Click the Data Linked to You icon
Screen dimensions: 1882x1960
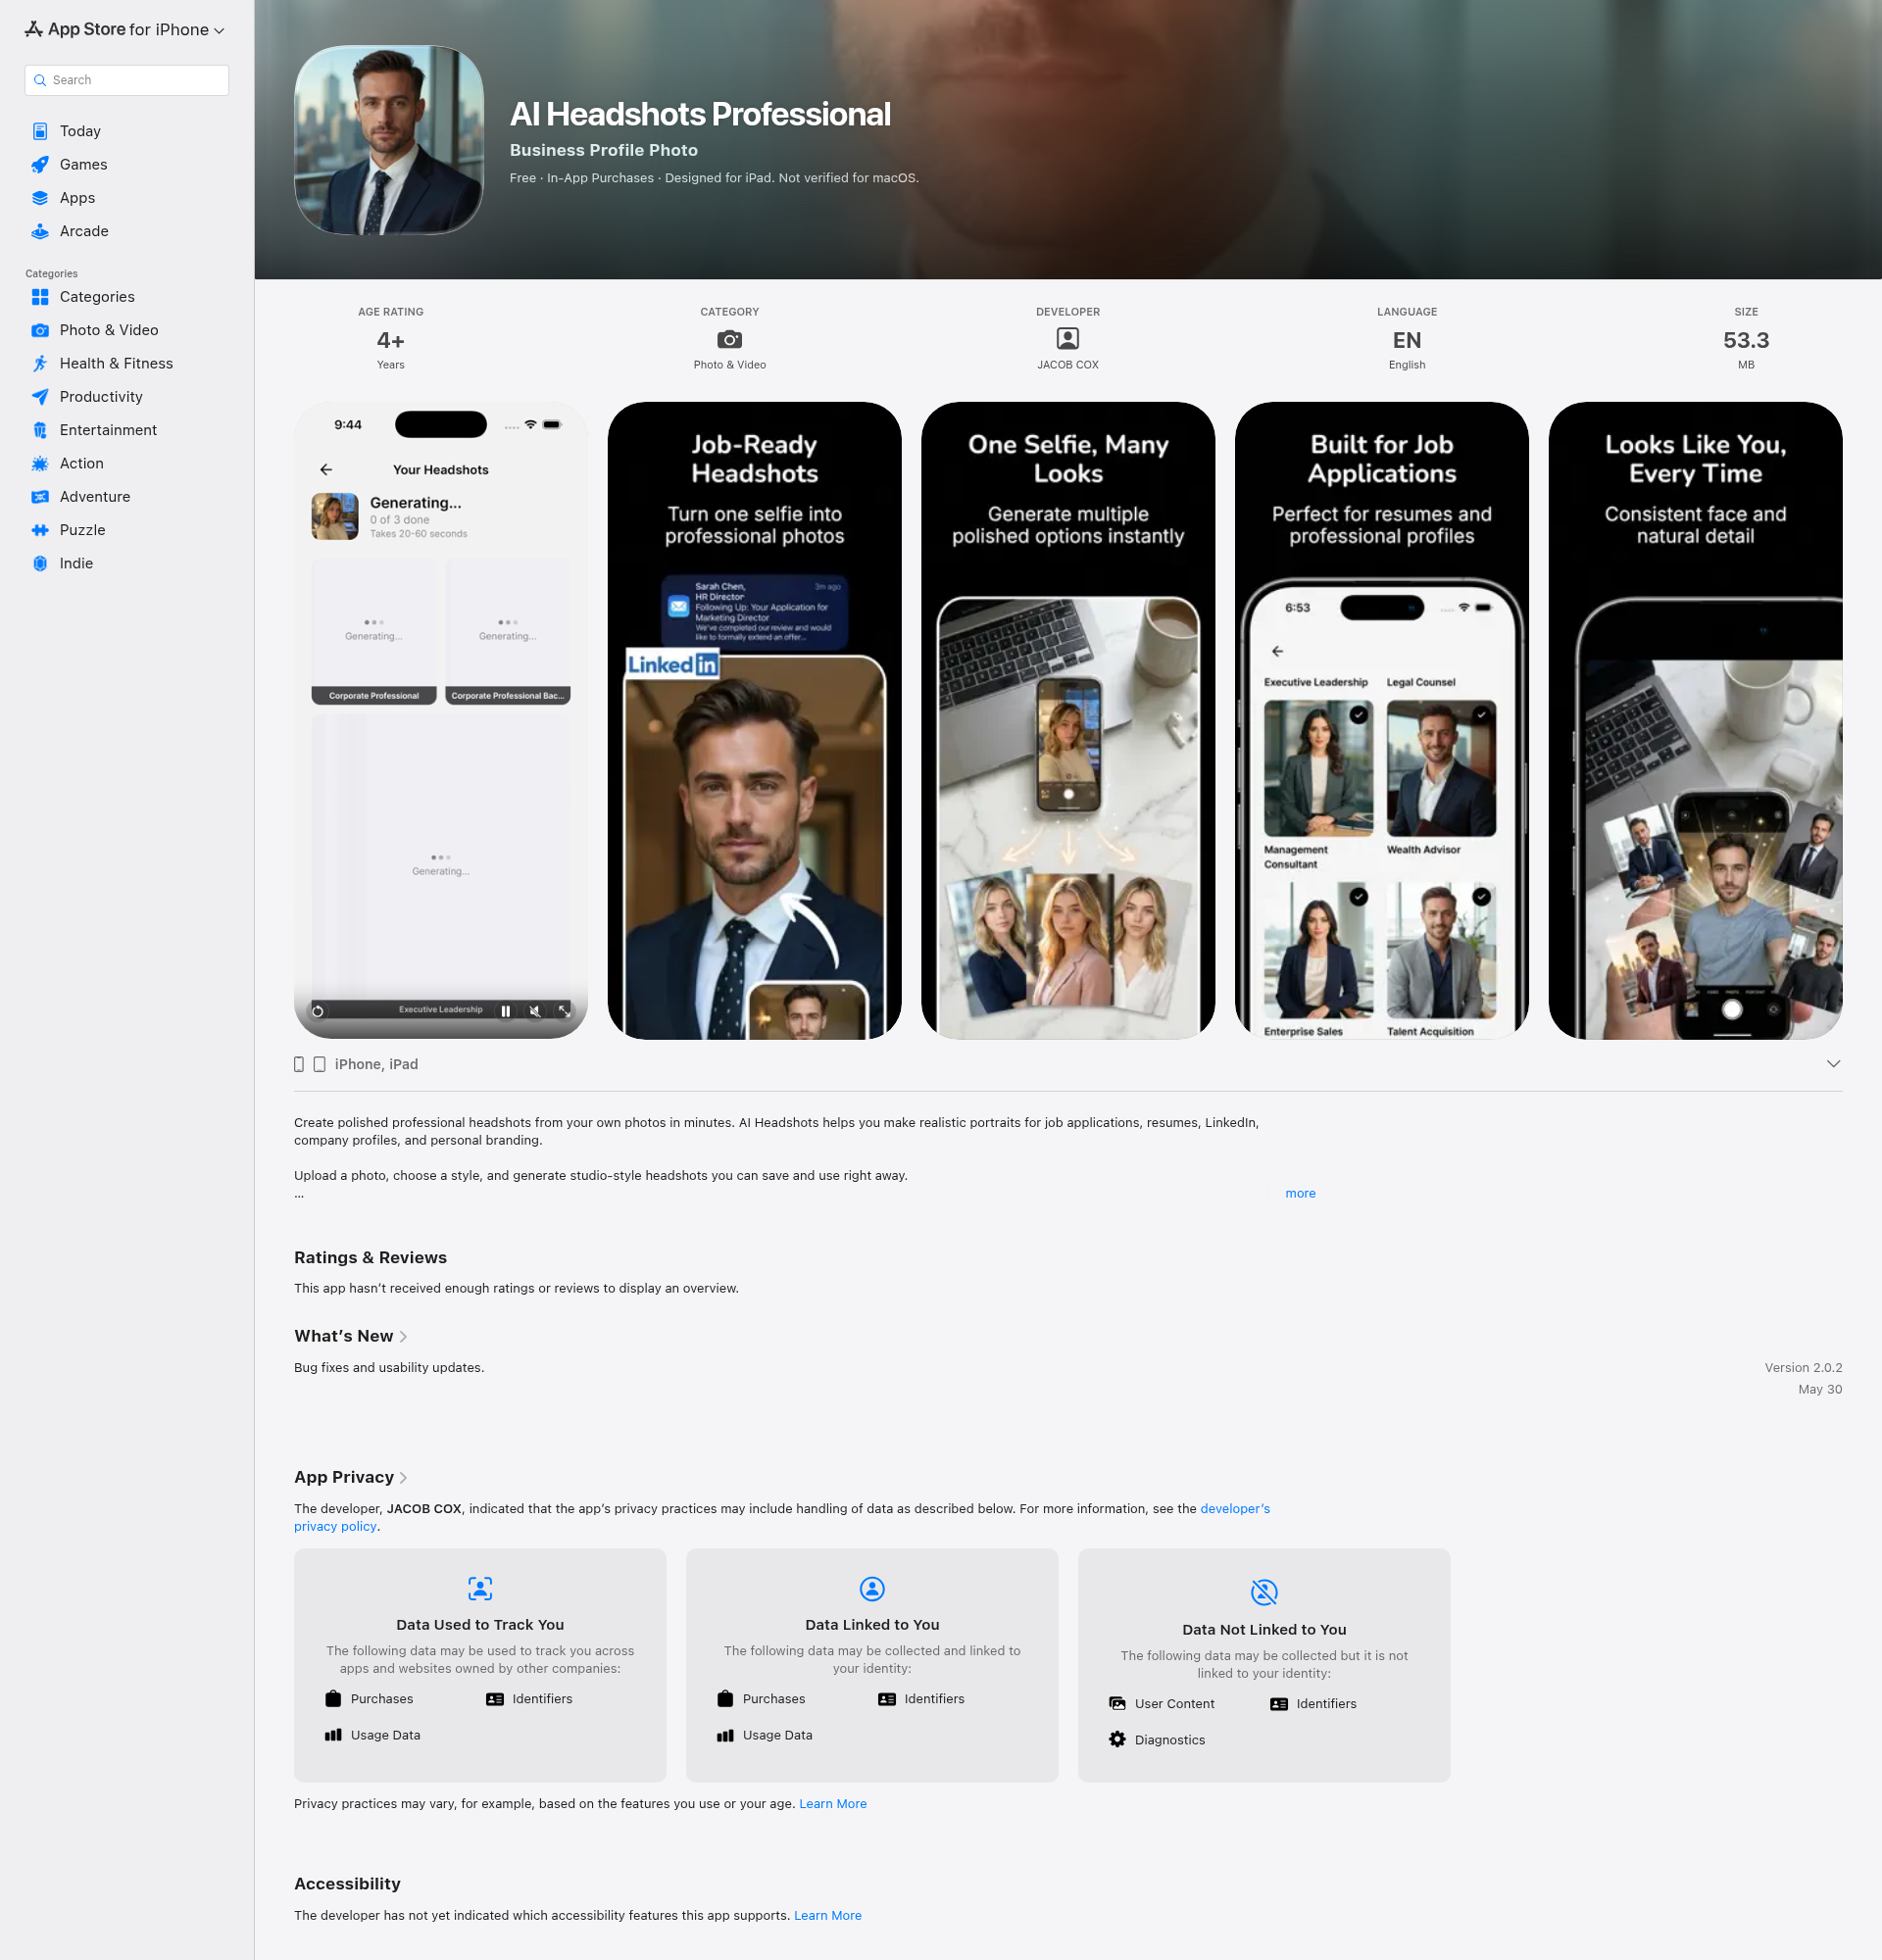(x=872, y=1588)
